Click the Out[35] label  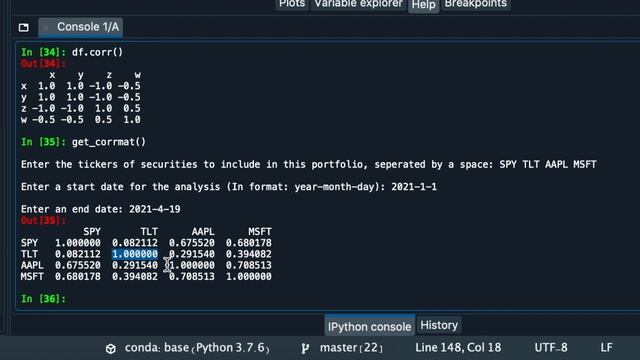pyautogui.click(x=43, y=220)
